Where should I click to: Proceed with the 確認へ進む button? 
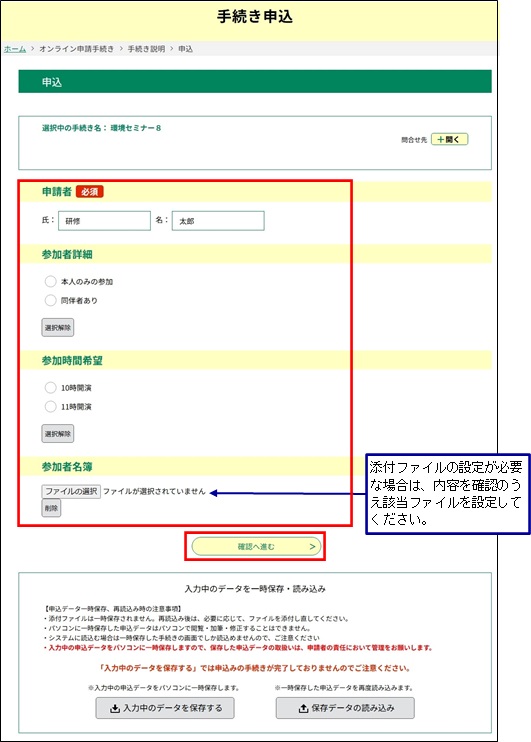click(256, 547)
